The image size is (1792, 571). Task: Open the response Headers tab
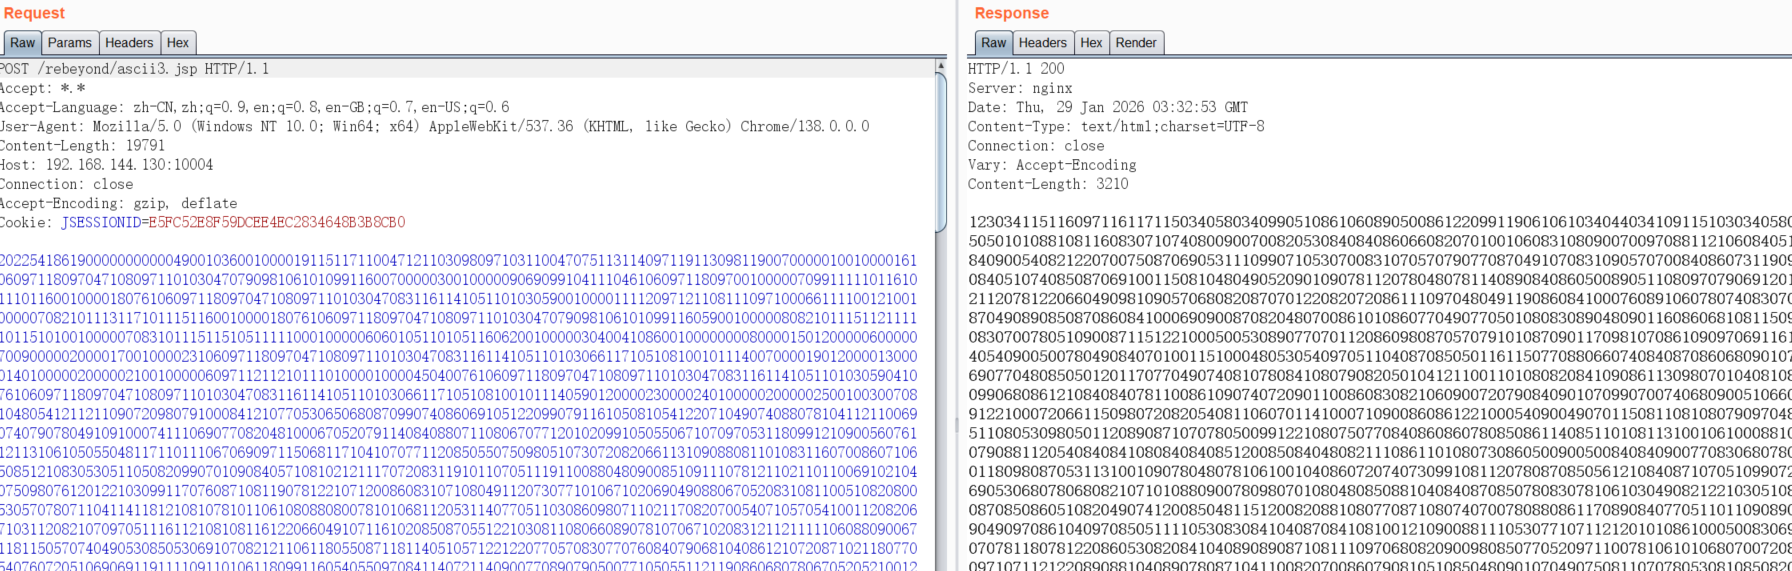tap(1042, 43)
